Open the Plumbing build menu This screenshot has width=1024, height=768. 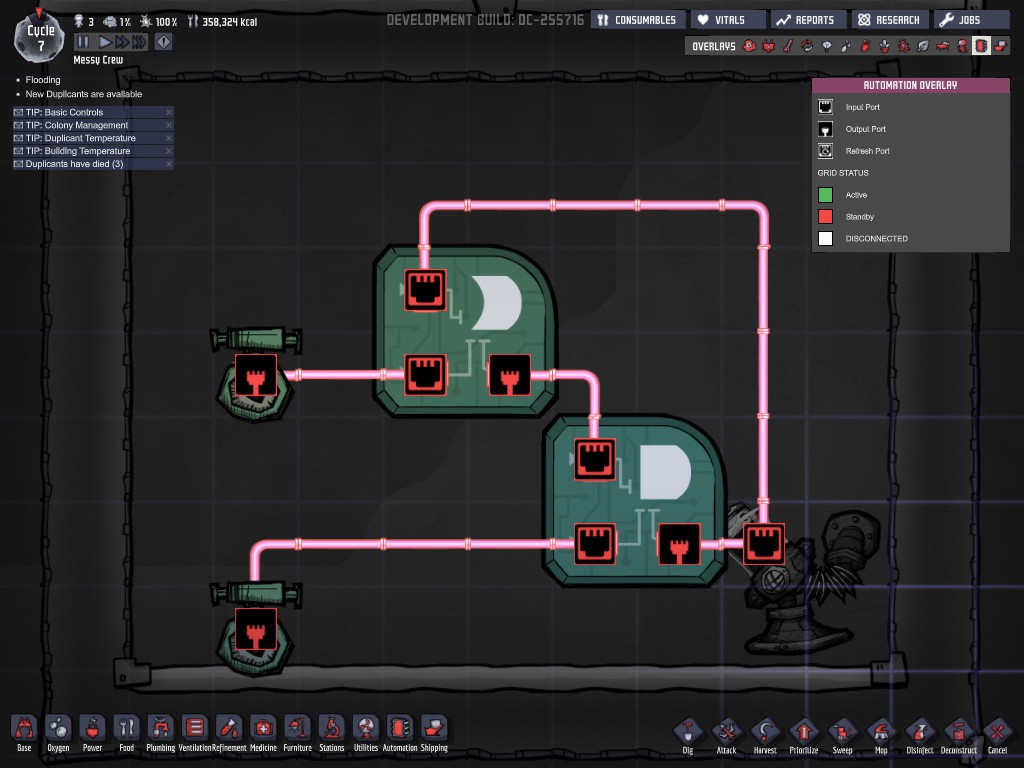click(x=161, y=729)
